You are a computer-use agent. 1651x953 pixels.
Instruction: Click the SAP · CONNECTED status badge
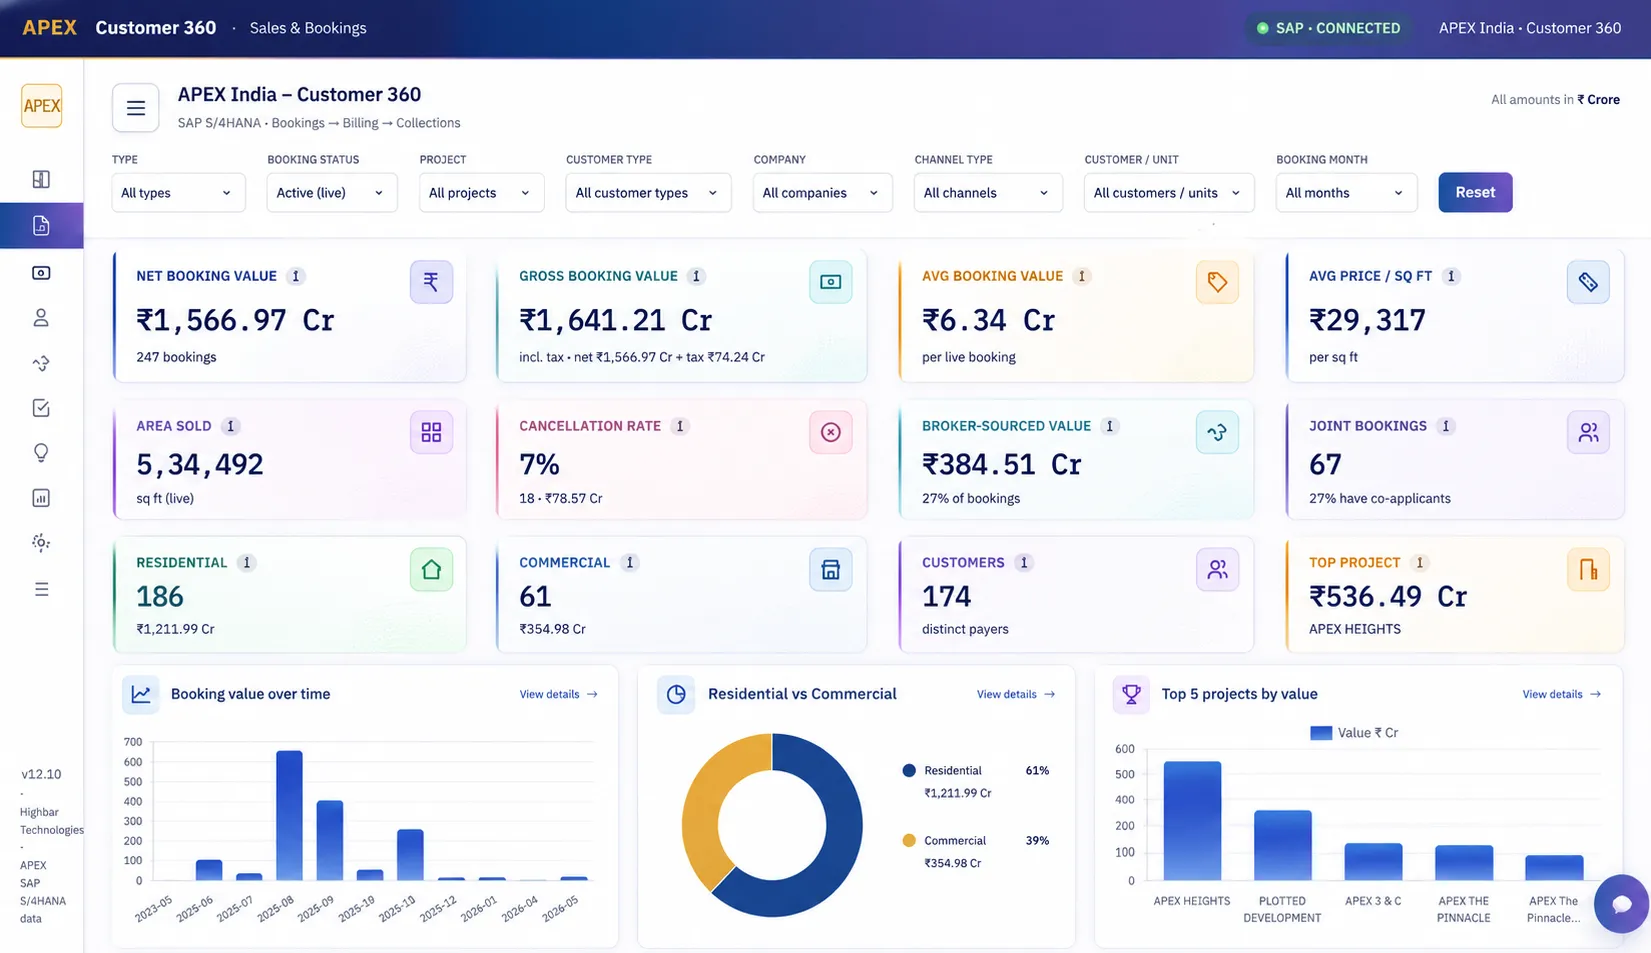click(x=1328, y=28)
